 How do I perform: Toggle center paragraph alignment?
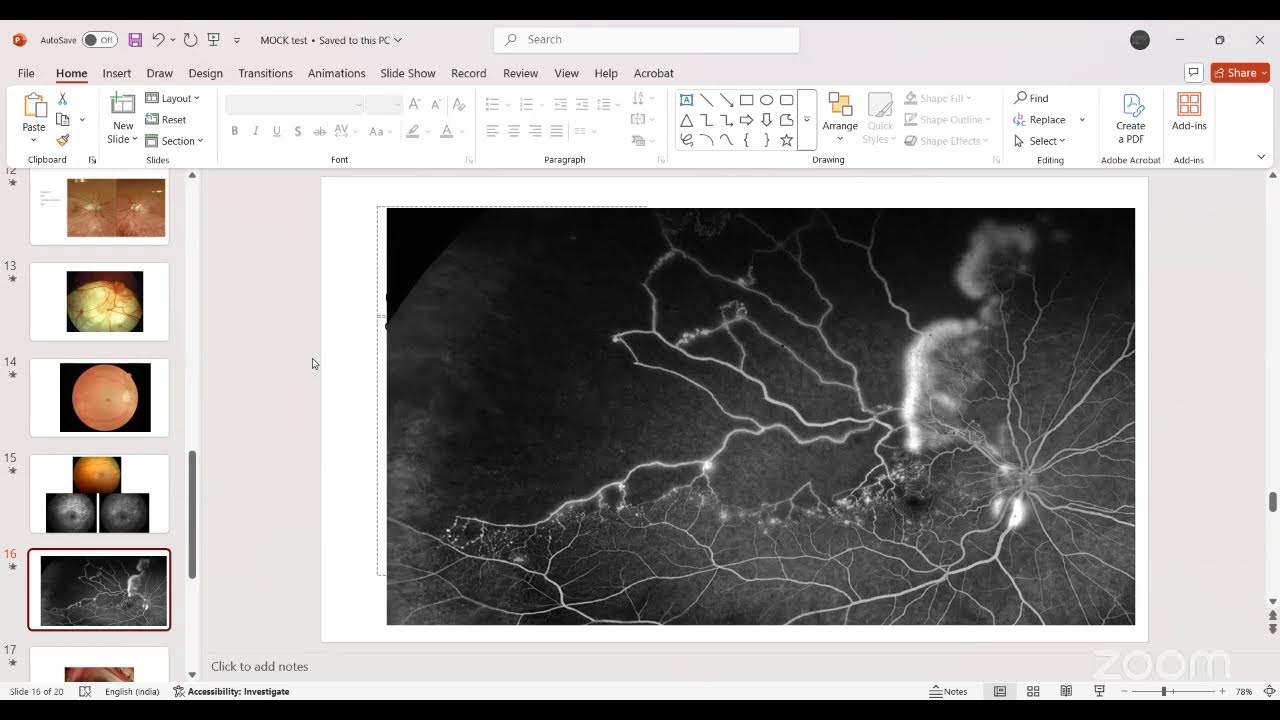(513, 131)
